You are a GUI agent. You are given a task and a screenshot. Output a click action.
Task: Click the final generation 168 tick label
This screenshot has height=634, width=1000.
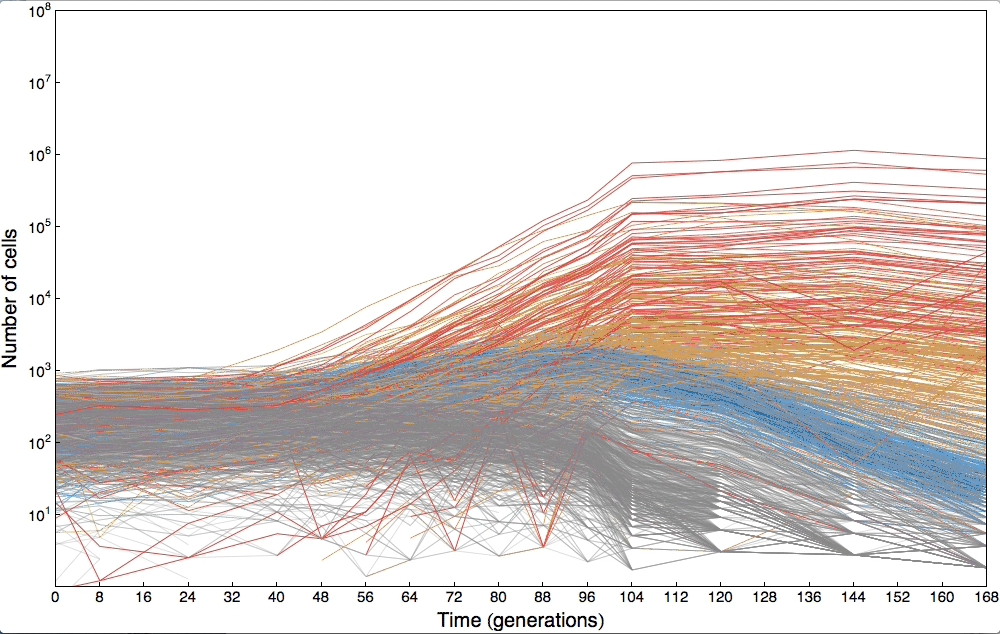984,598
